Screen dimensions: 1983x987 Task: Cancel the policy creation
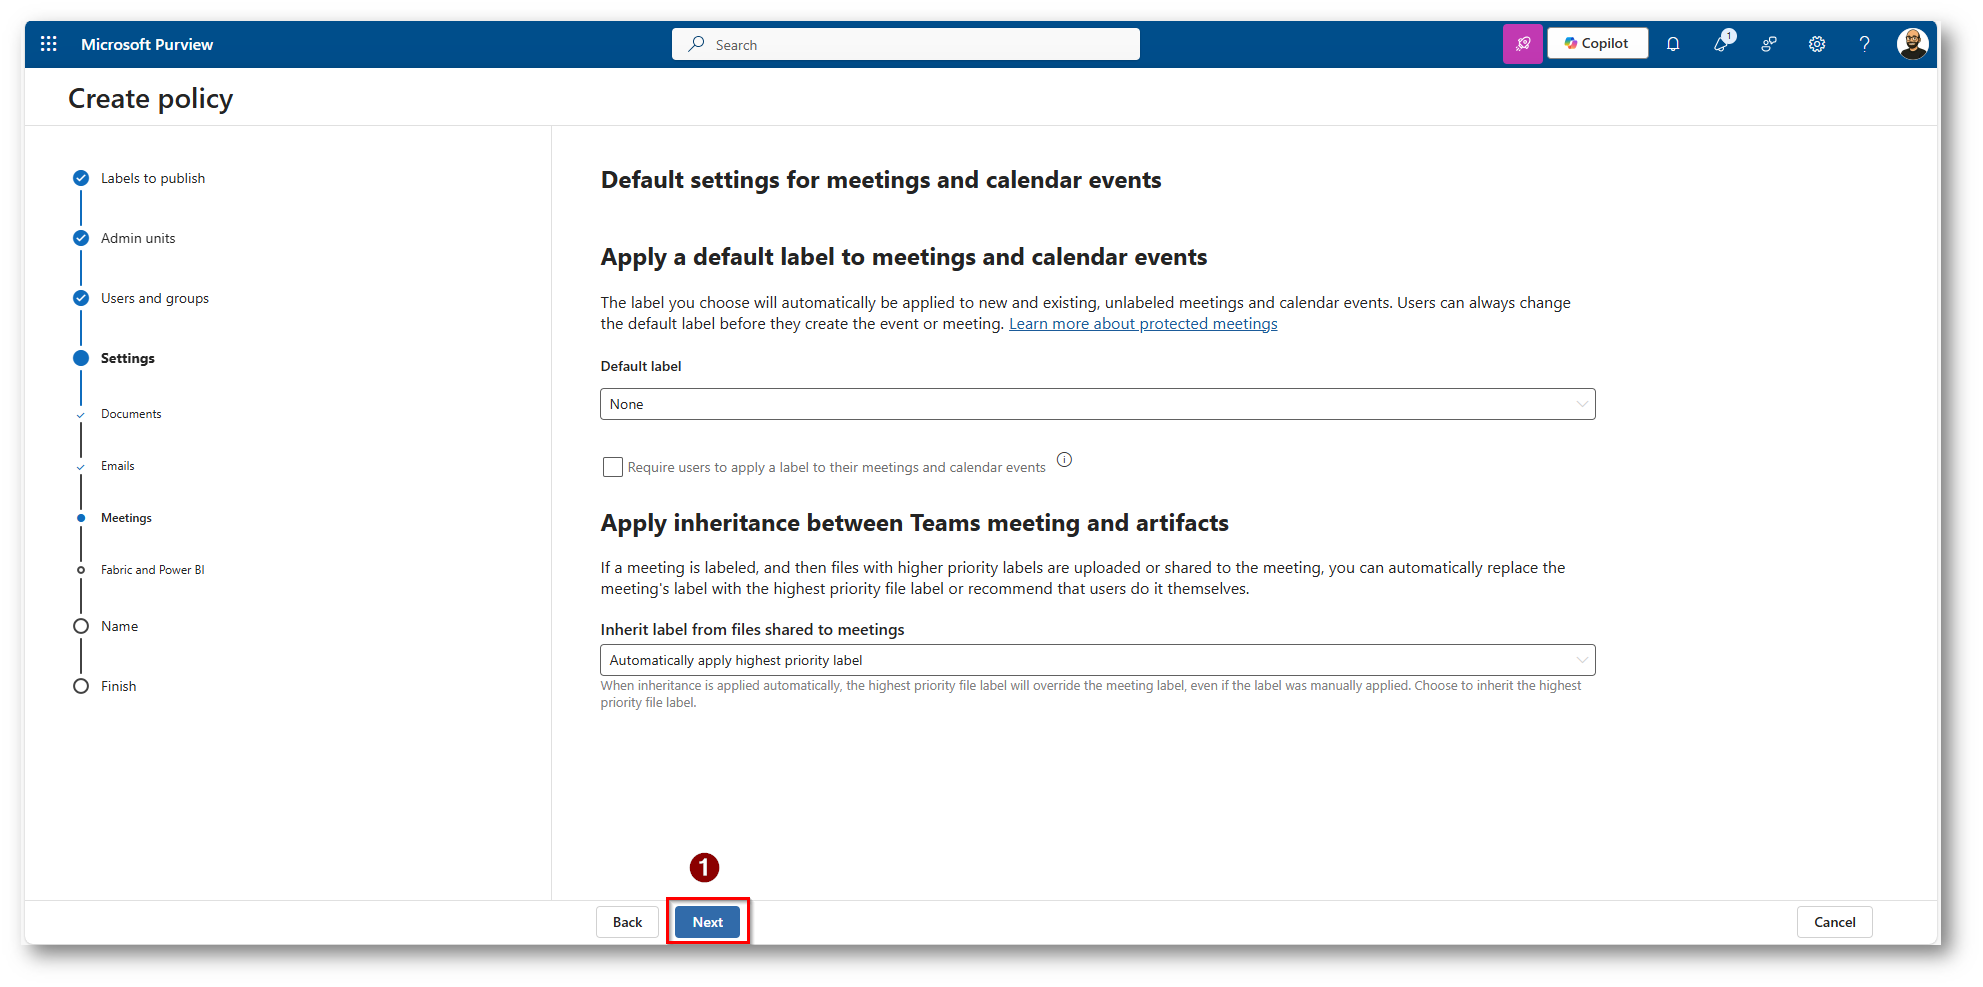click(x=1834, y=922)
